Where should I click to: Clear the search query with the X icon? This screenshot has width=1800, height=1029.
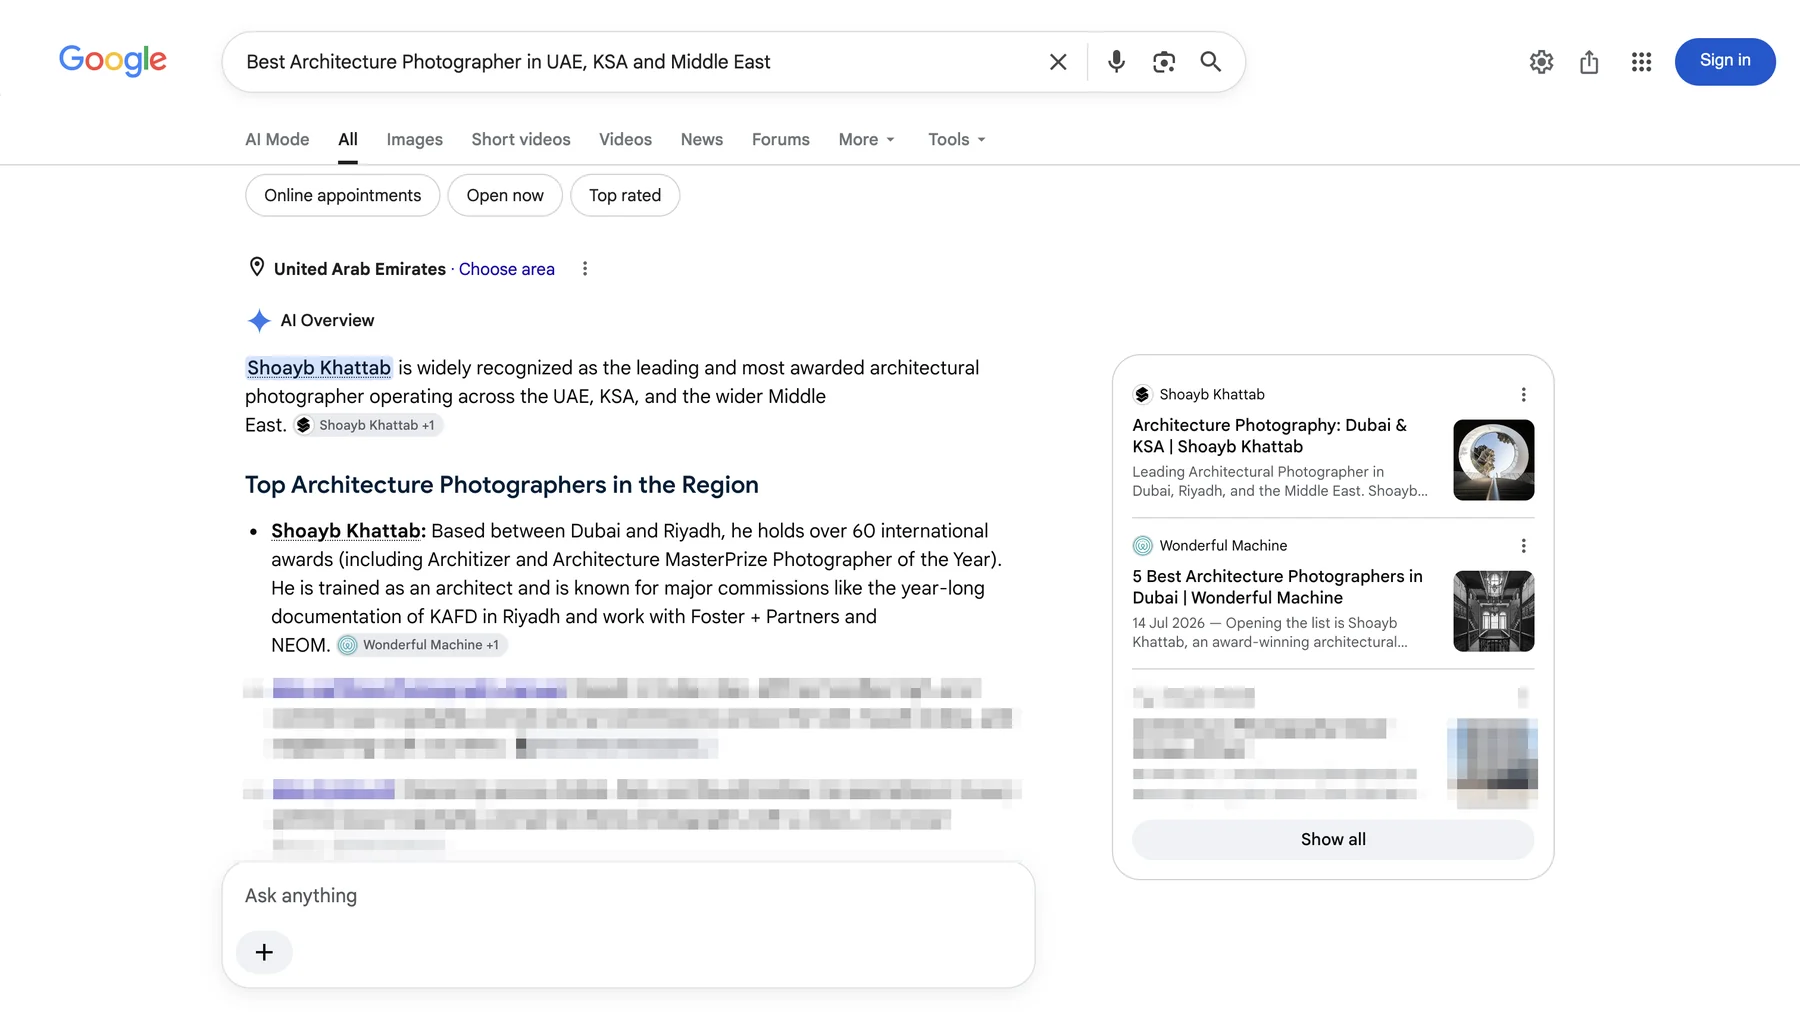[x=1058, y=62]
